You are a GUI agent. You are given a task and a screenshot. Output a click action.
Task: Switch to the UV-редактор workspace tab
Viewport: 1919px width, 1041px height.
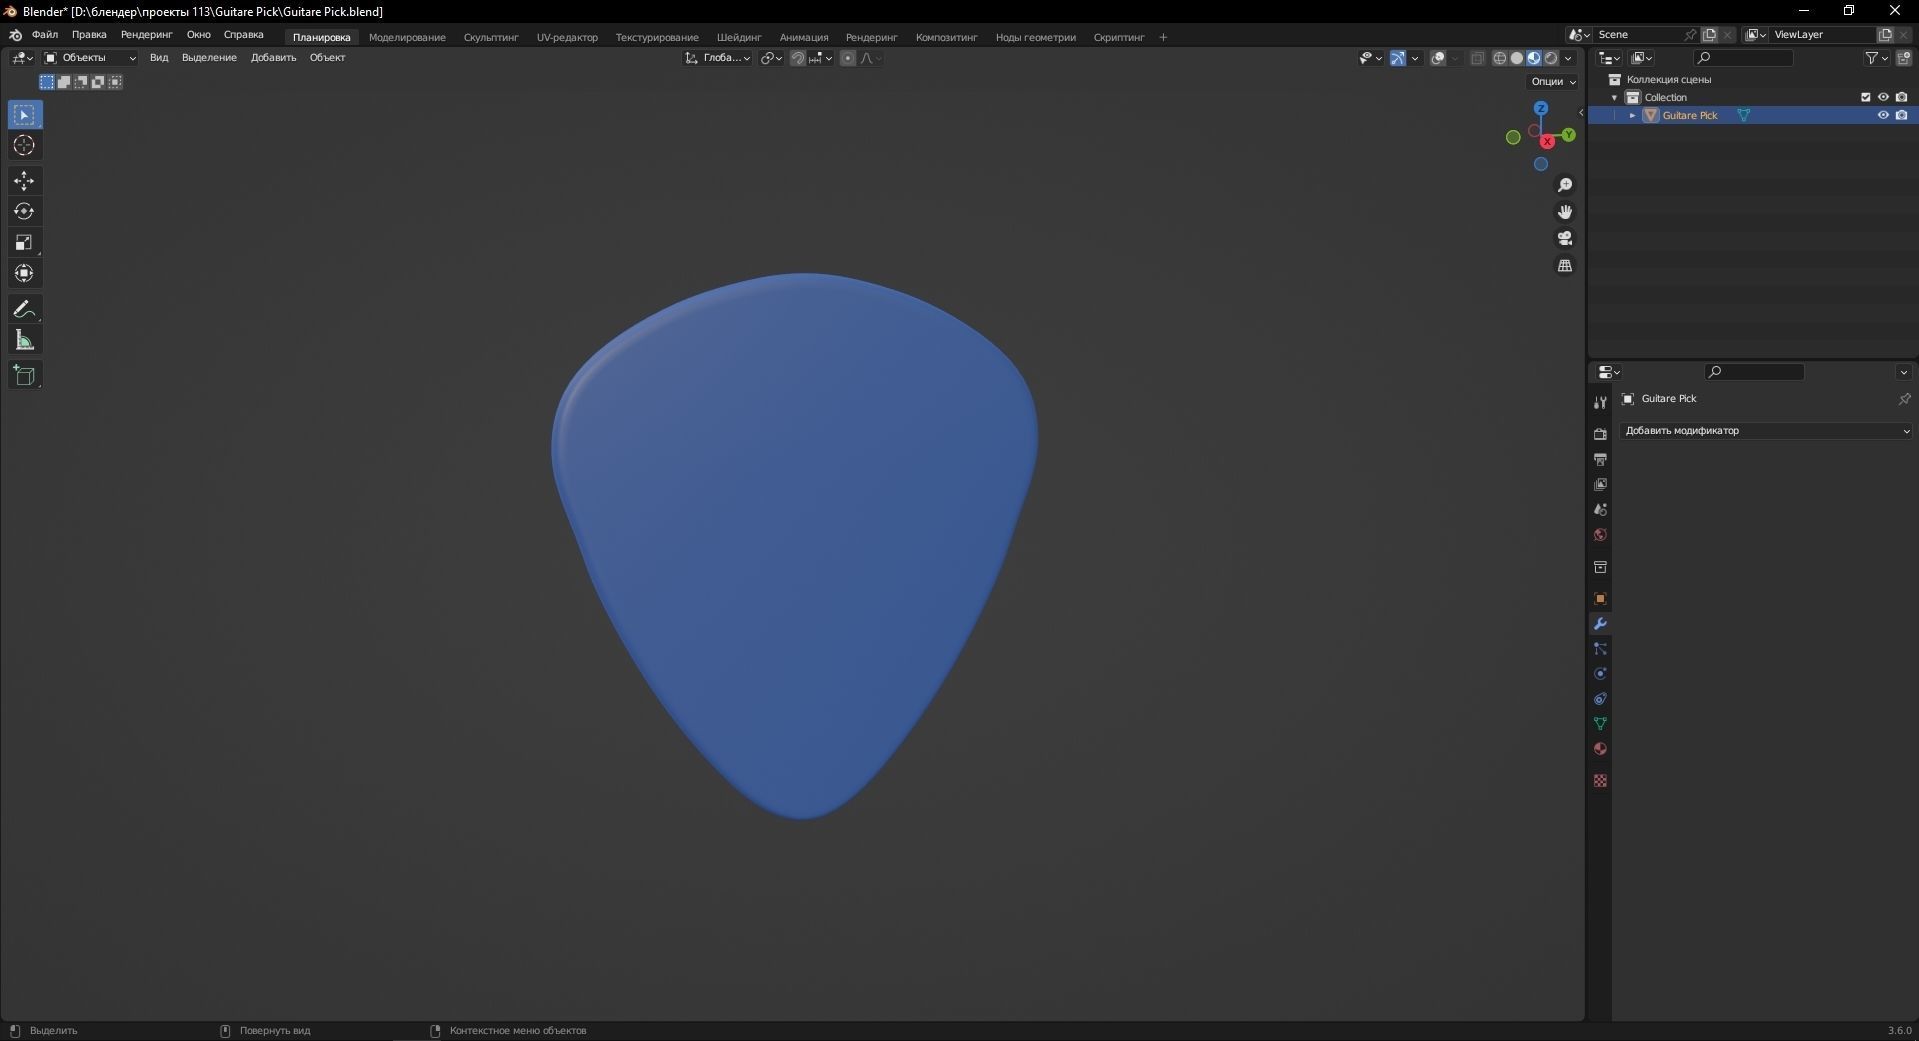(x=567, y=37)
